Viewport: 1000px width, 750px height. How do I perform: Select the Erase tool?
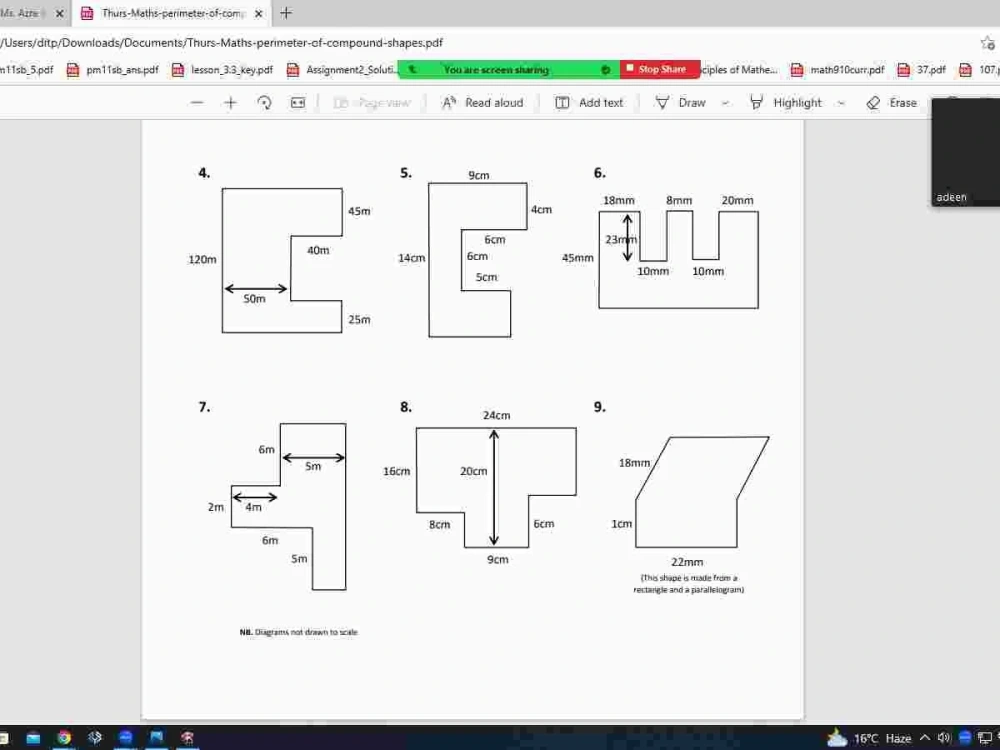892,103
